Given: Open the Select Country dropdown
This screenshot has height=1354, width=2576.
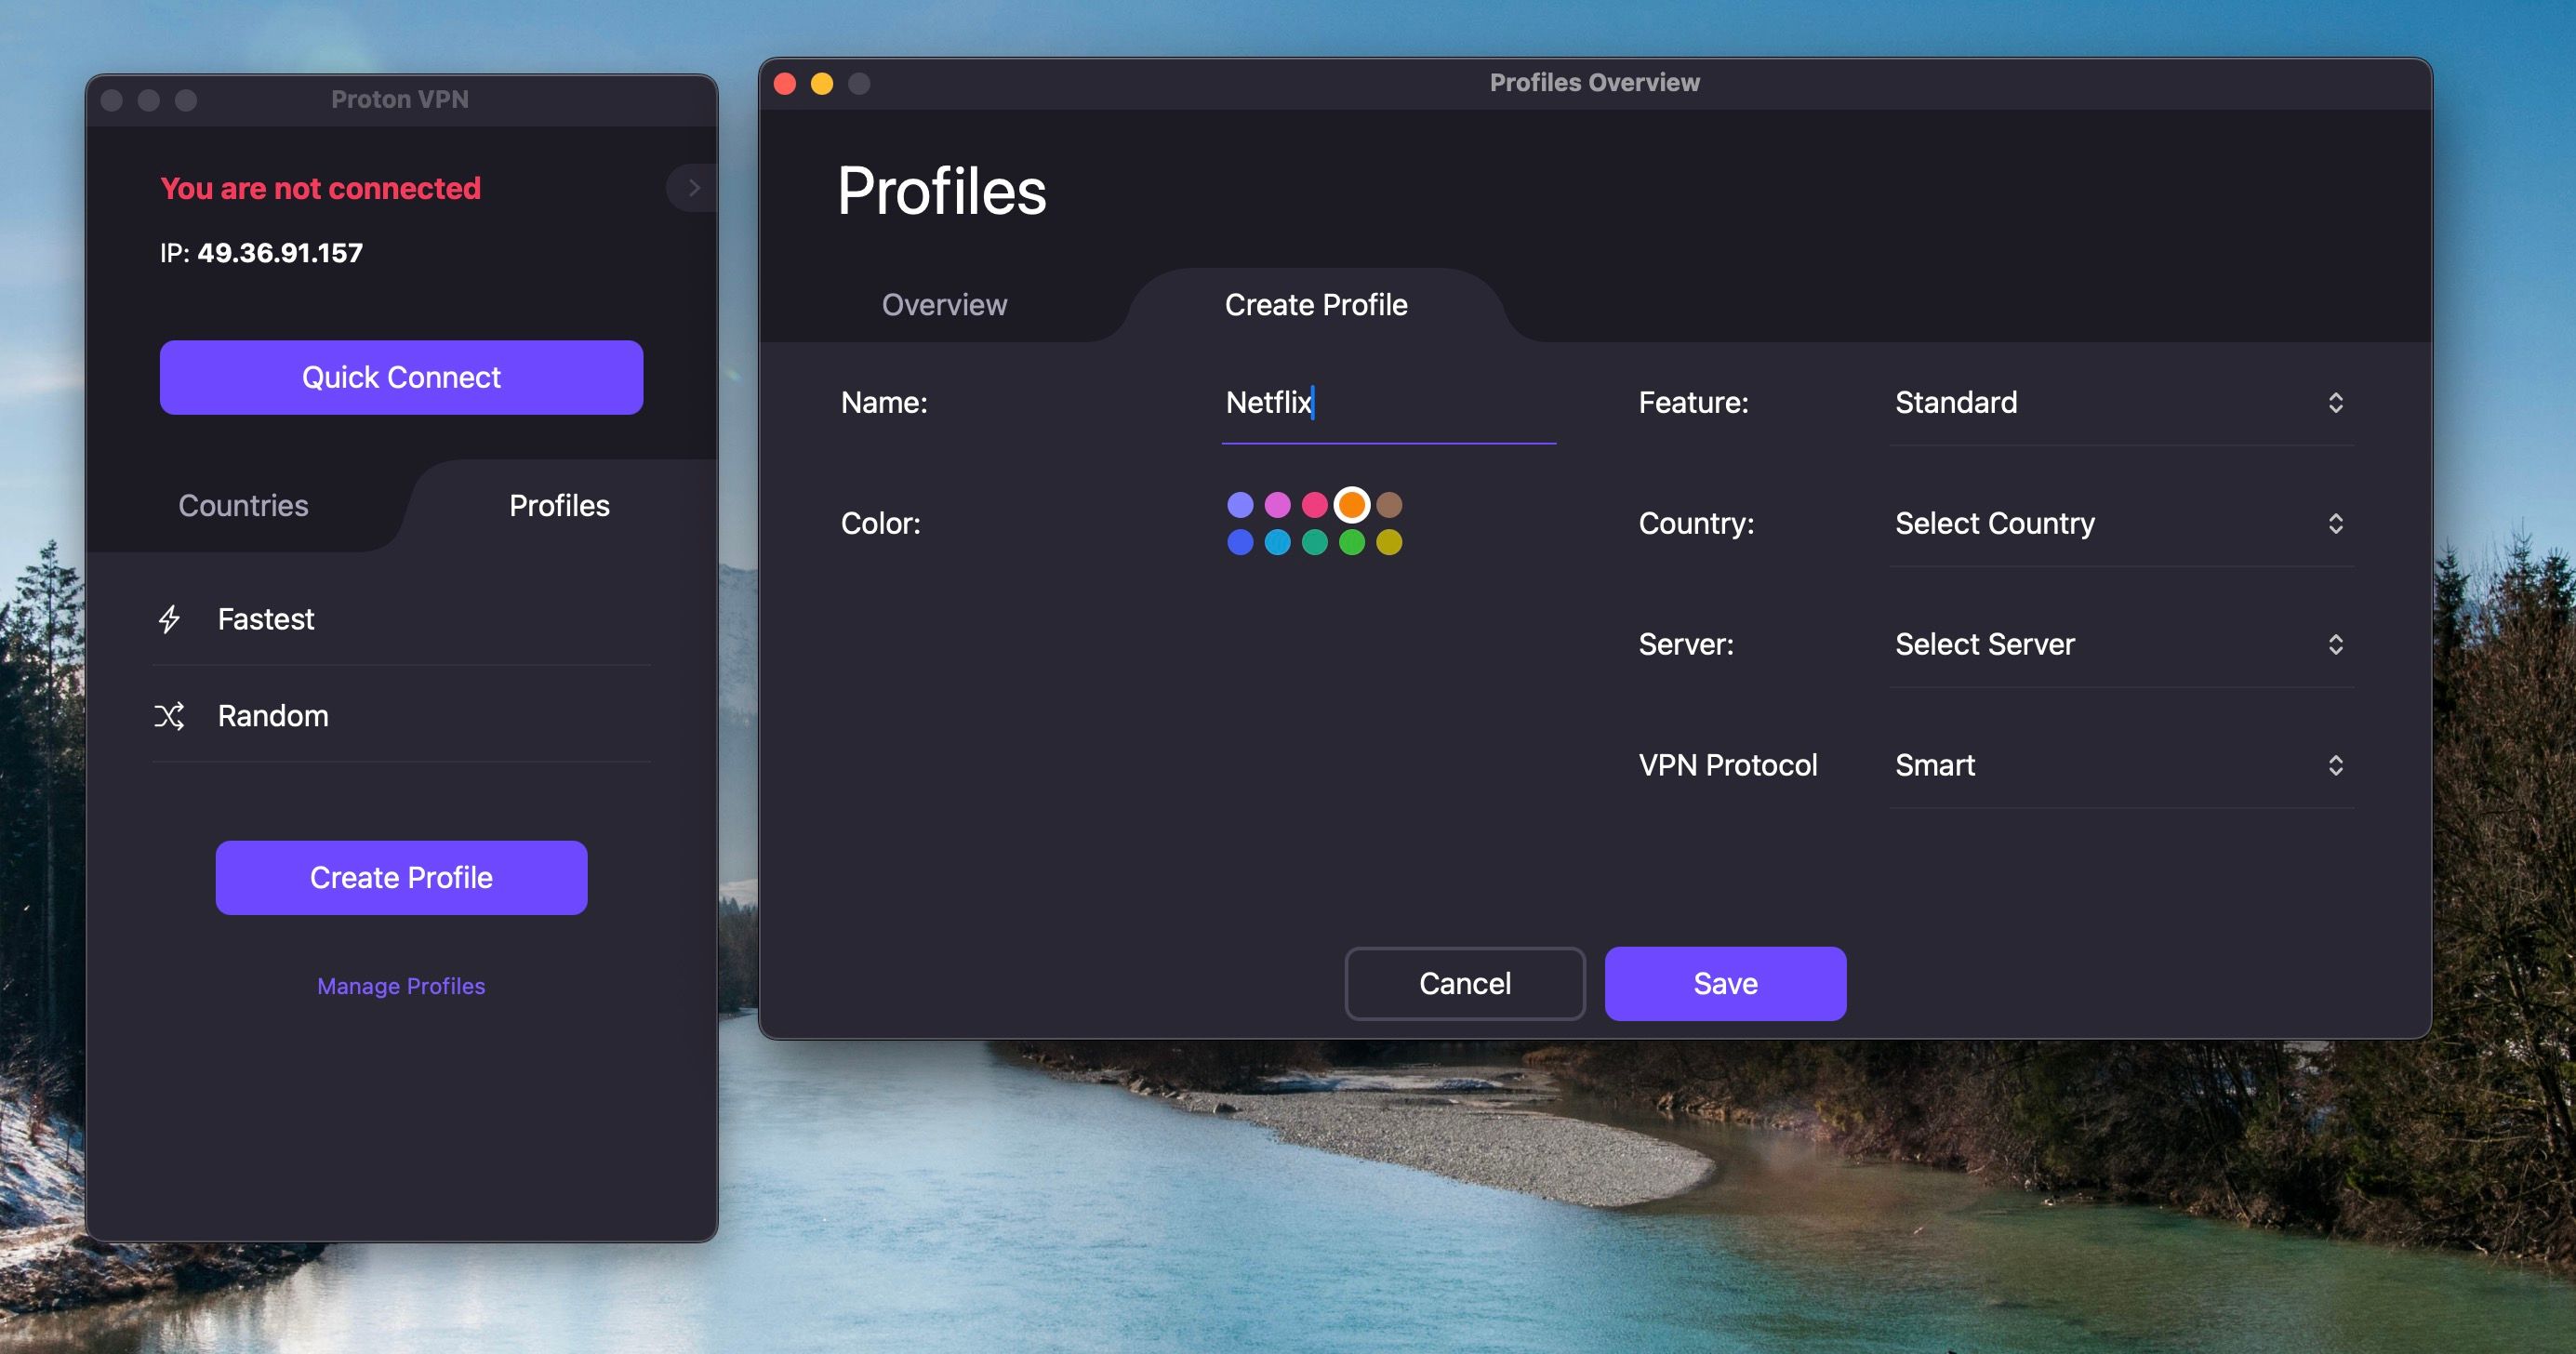Looking at the screenshot, I should 2121,524.
